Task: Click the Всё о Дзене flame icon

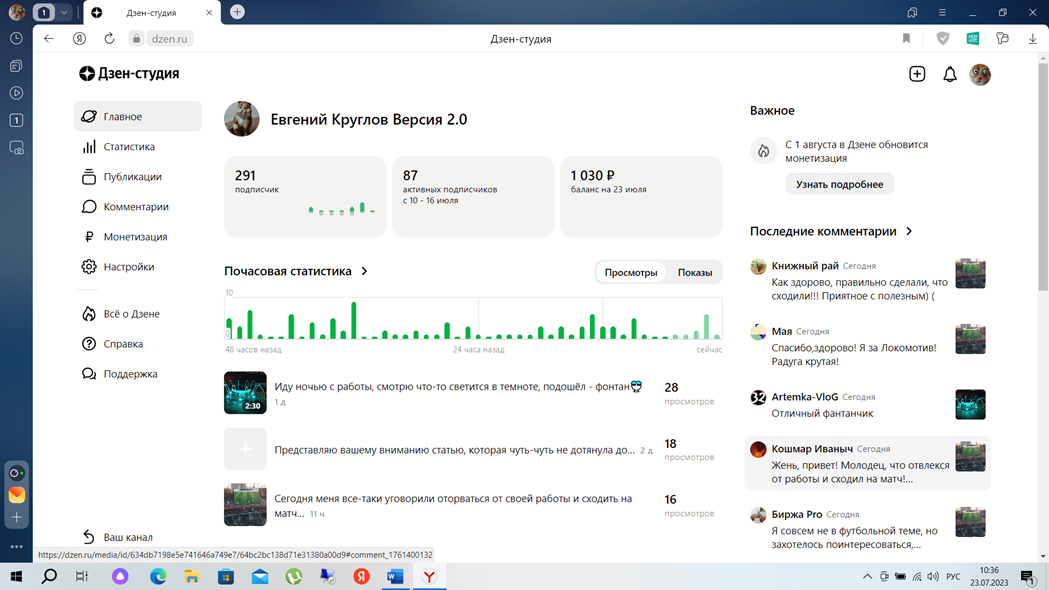Action: click(88, 314)
